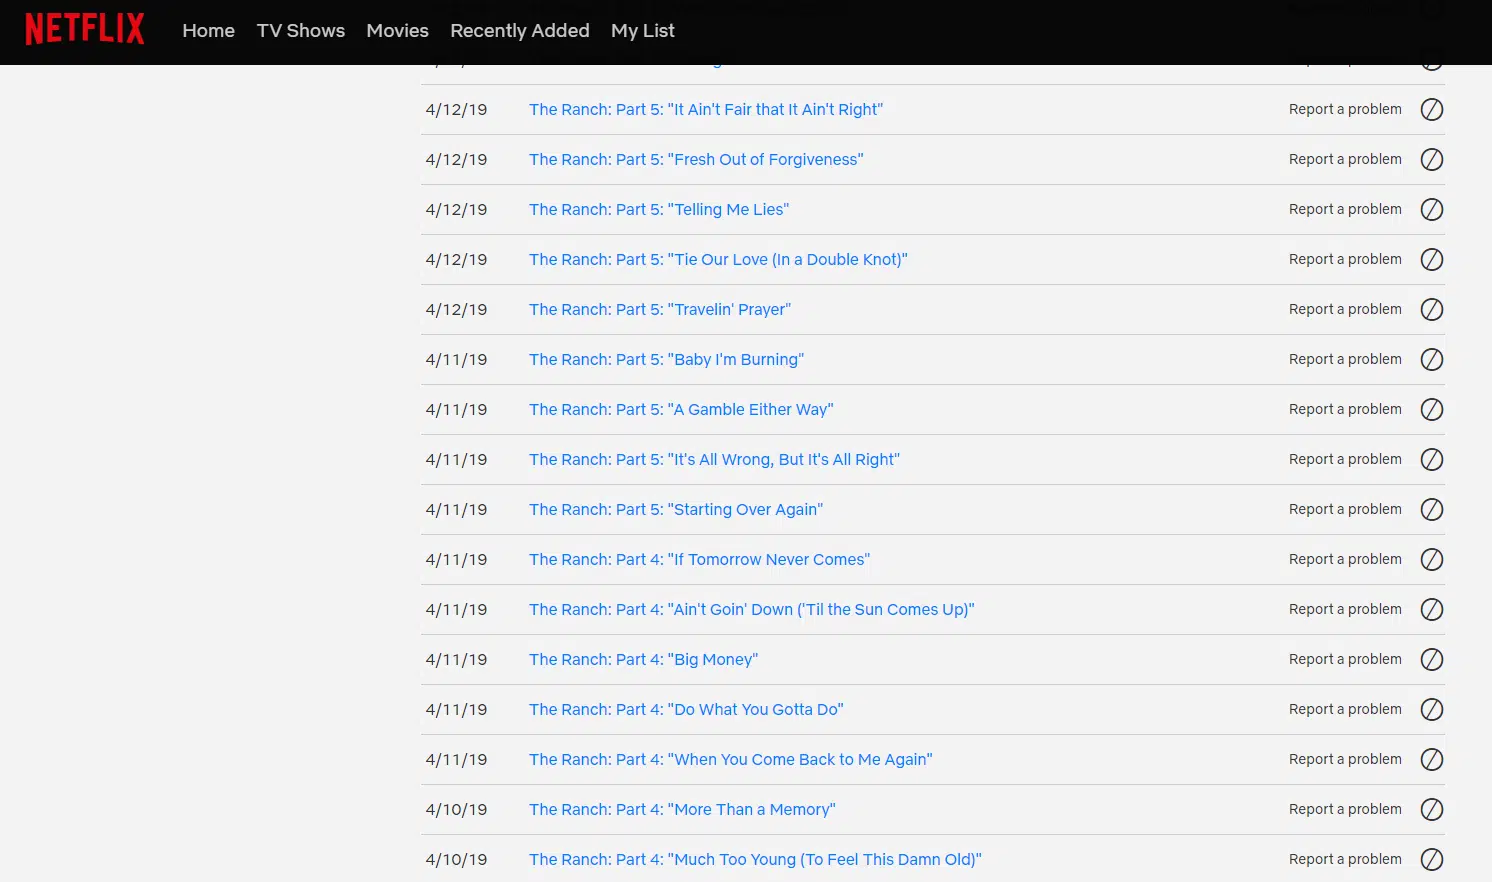Go to TV Shows in navigation
The height and width of the screenshot is (882, 1492).
tap(300, 31)
